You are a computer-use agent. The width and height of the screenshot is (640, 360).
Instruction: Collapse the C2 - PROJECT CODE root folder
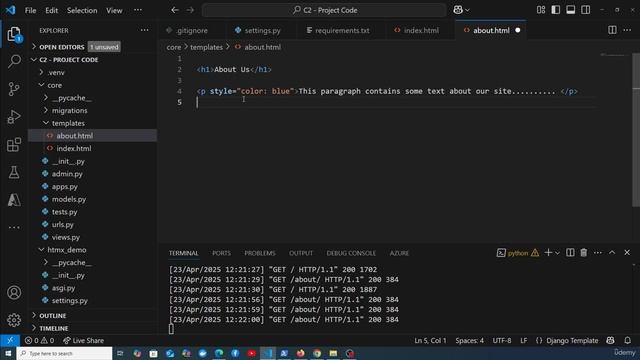[x=34, y=60]
